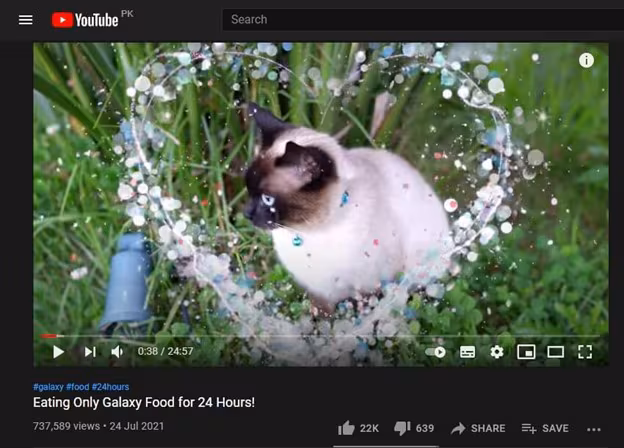Open the #galaxy hashtag link
Image resolution: width=624 pixels, height=448 pixels.
coord(48,387)
